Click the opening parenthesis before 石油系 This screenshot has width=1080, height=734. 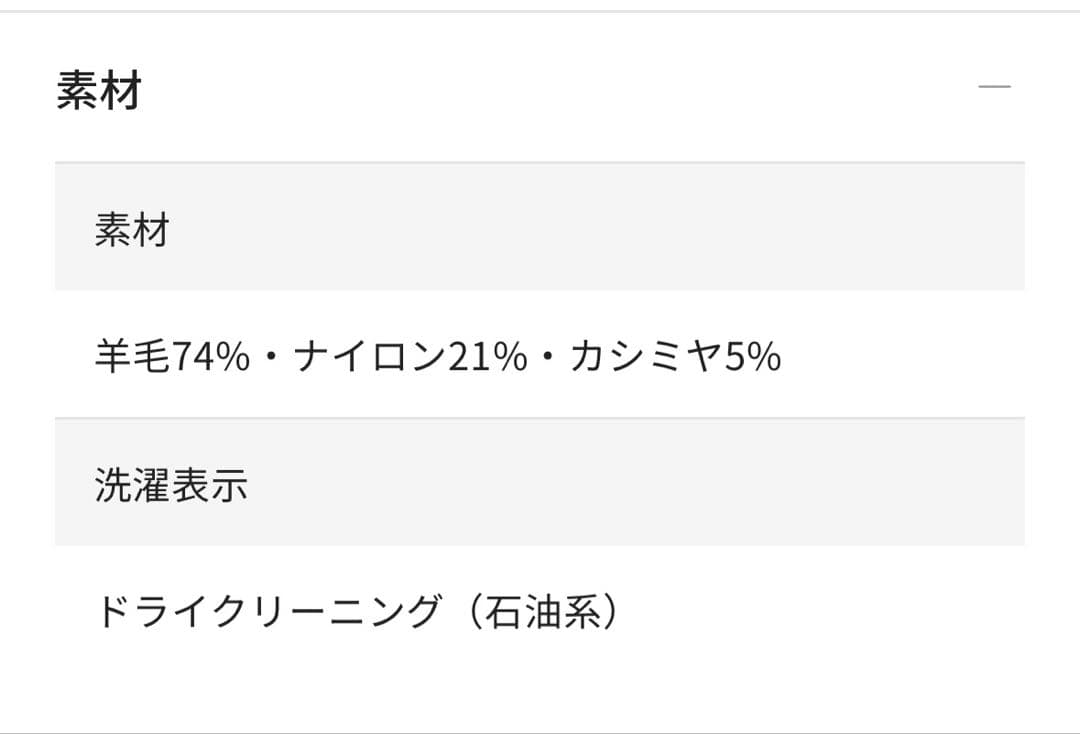(470, 611)
